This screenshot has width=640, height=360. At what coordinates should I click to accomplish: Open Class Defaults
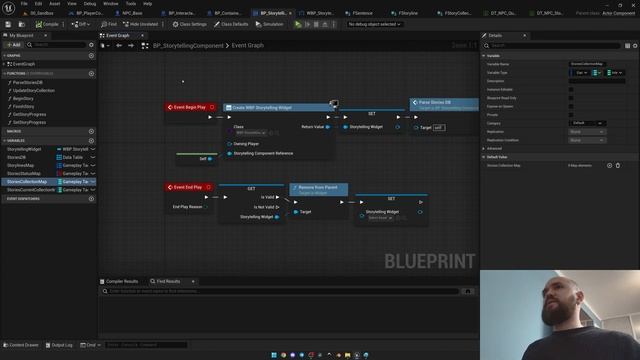231,24
